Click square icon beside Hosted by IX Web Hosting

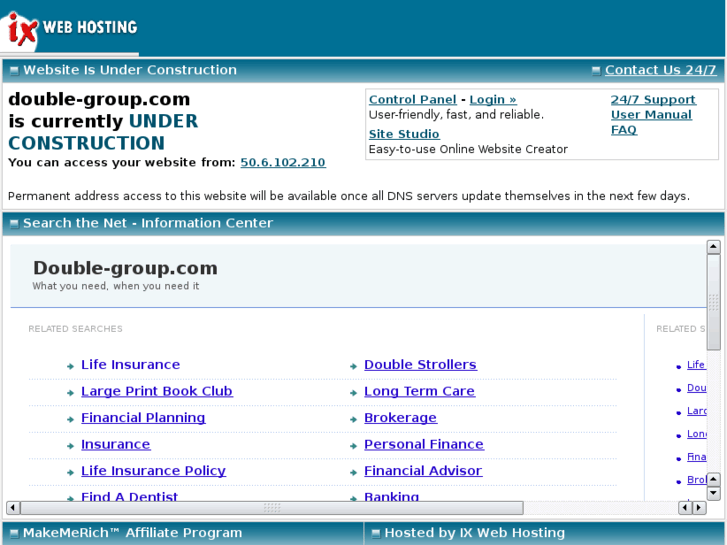coord(376,533)
